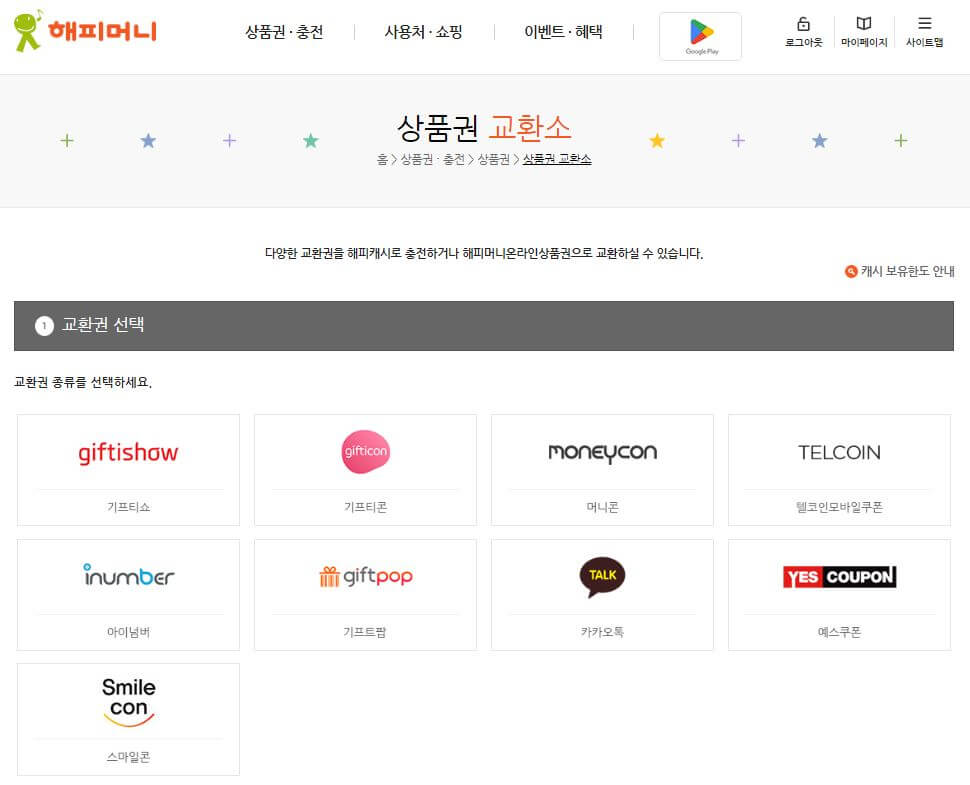Click the 상품권 breadcrumb item

pos(493,160)
